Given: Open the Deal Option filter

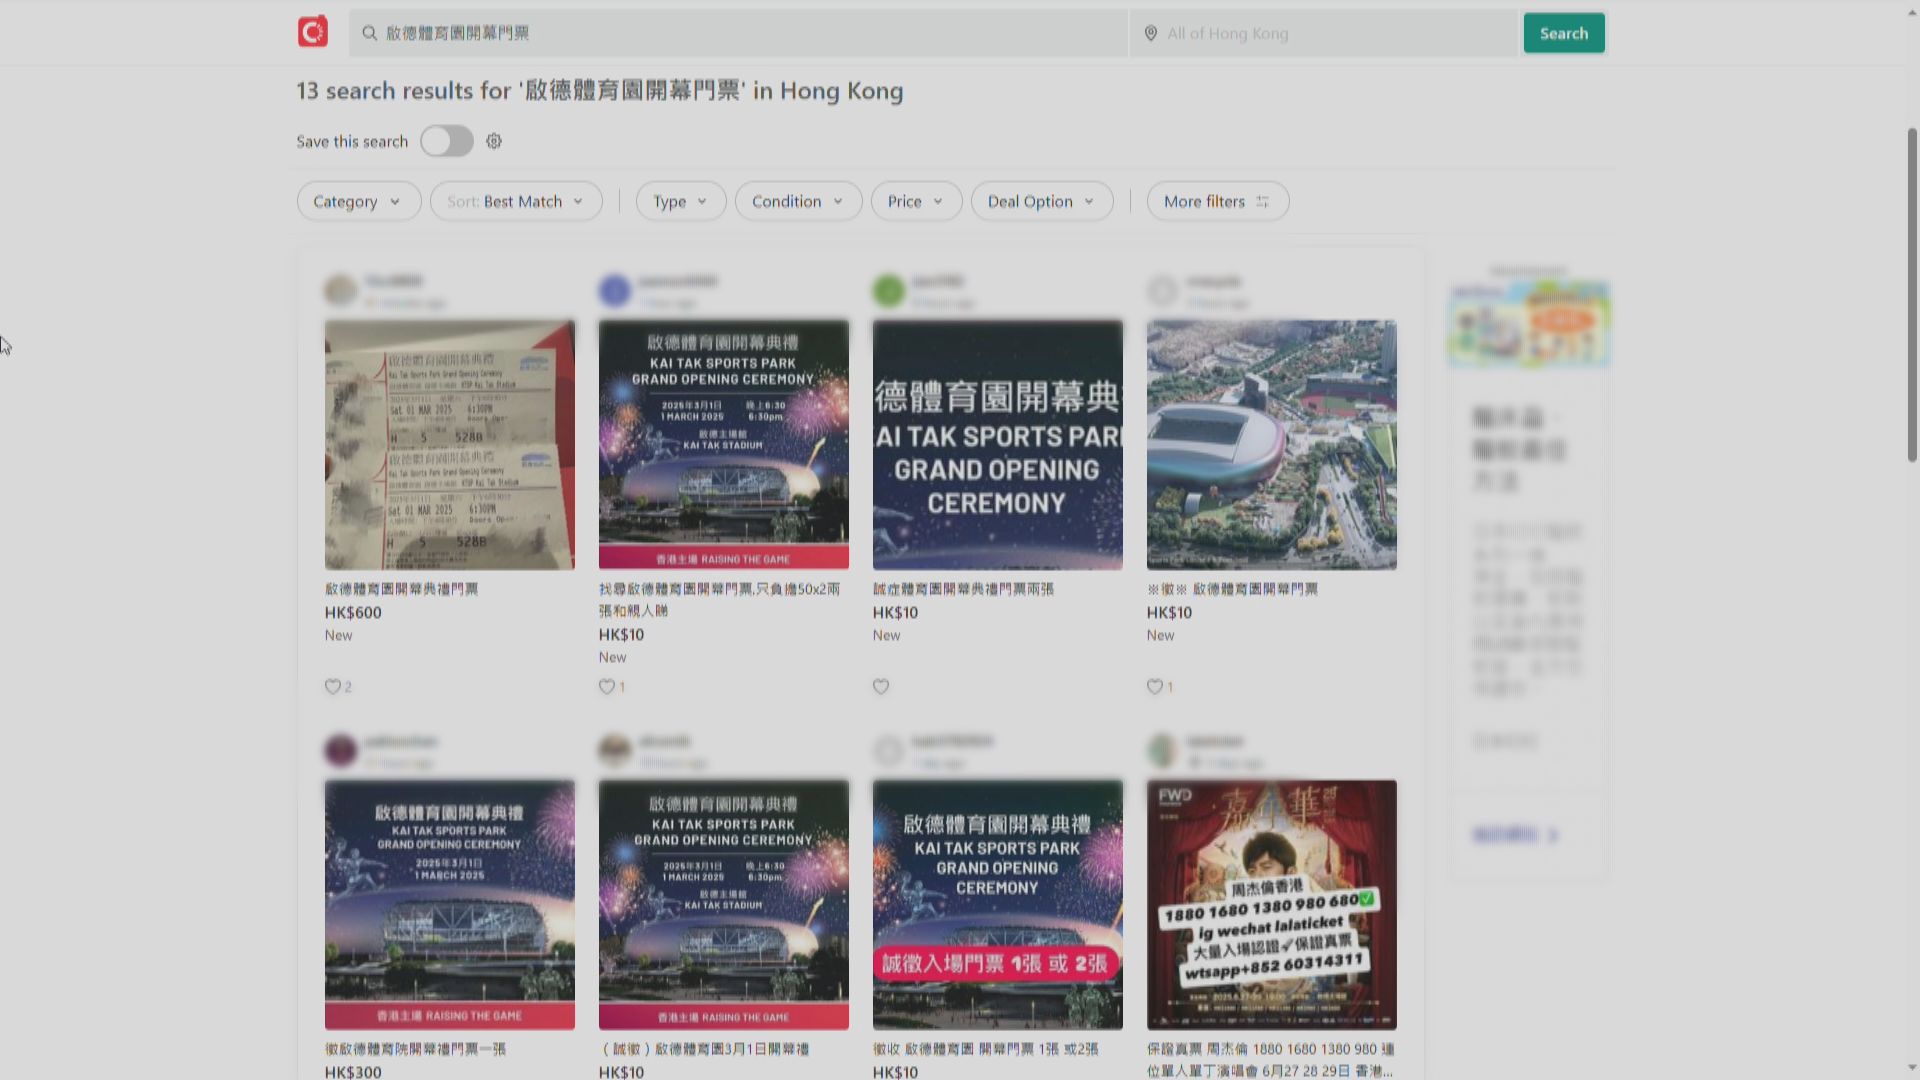Looking at the screenshot, I should coord(1041,201).
